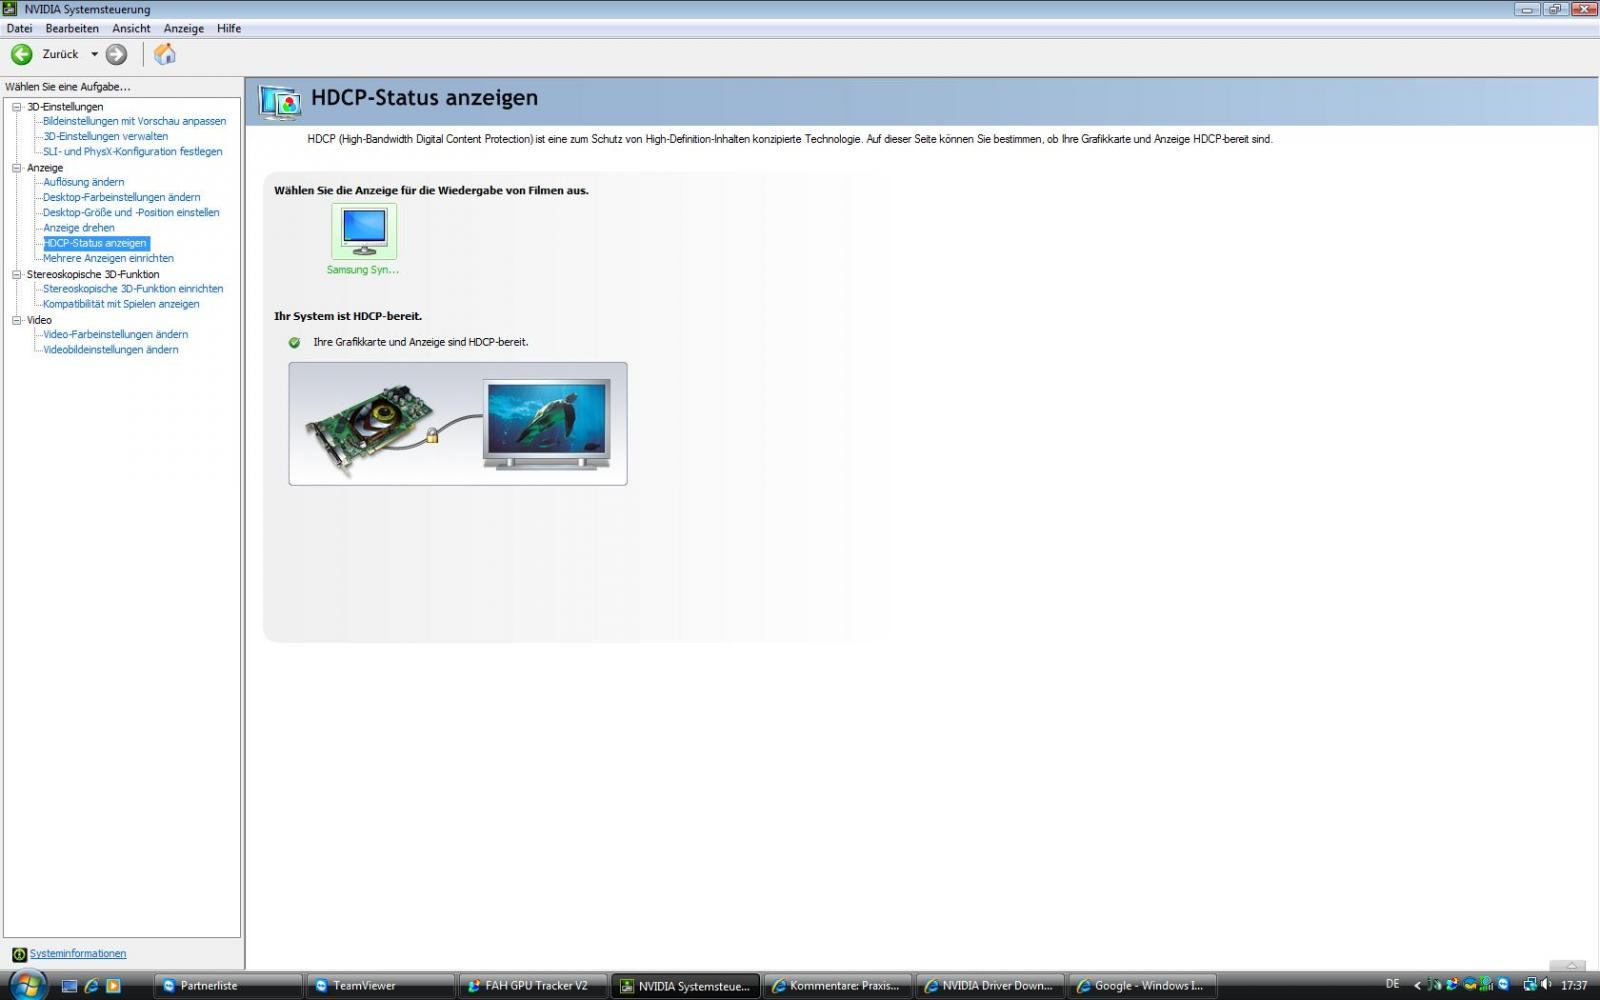
Task: Click the NVIDIA Systemsteue... taskbar button
Action: [x=685, y=986]
